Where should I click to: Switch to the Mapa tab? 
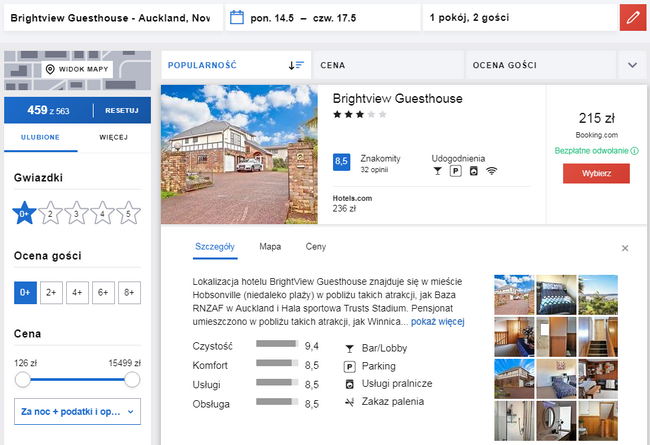pos(270,247)
